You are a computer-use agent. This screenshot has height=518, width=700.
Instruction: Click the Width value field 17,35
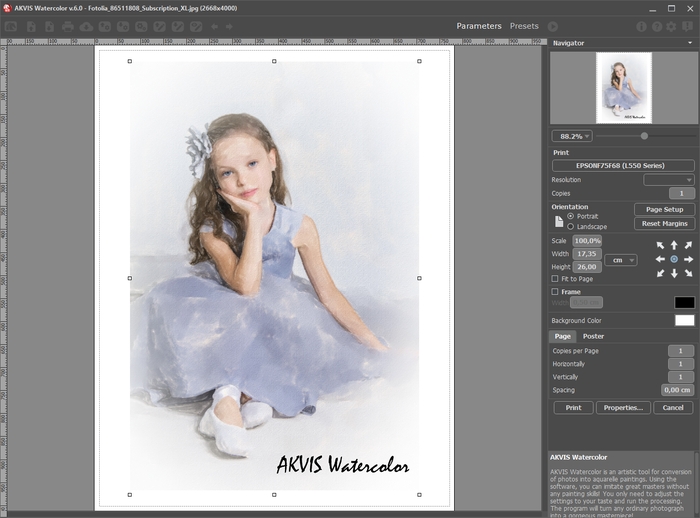(587, 254)
